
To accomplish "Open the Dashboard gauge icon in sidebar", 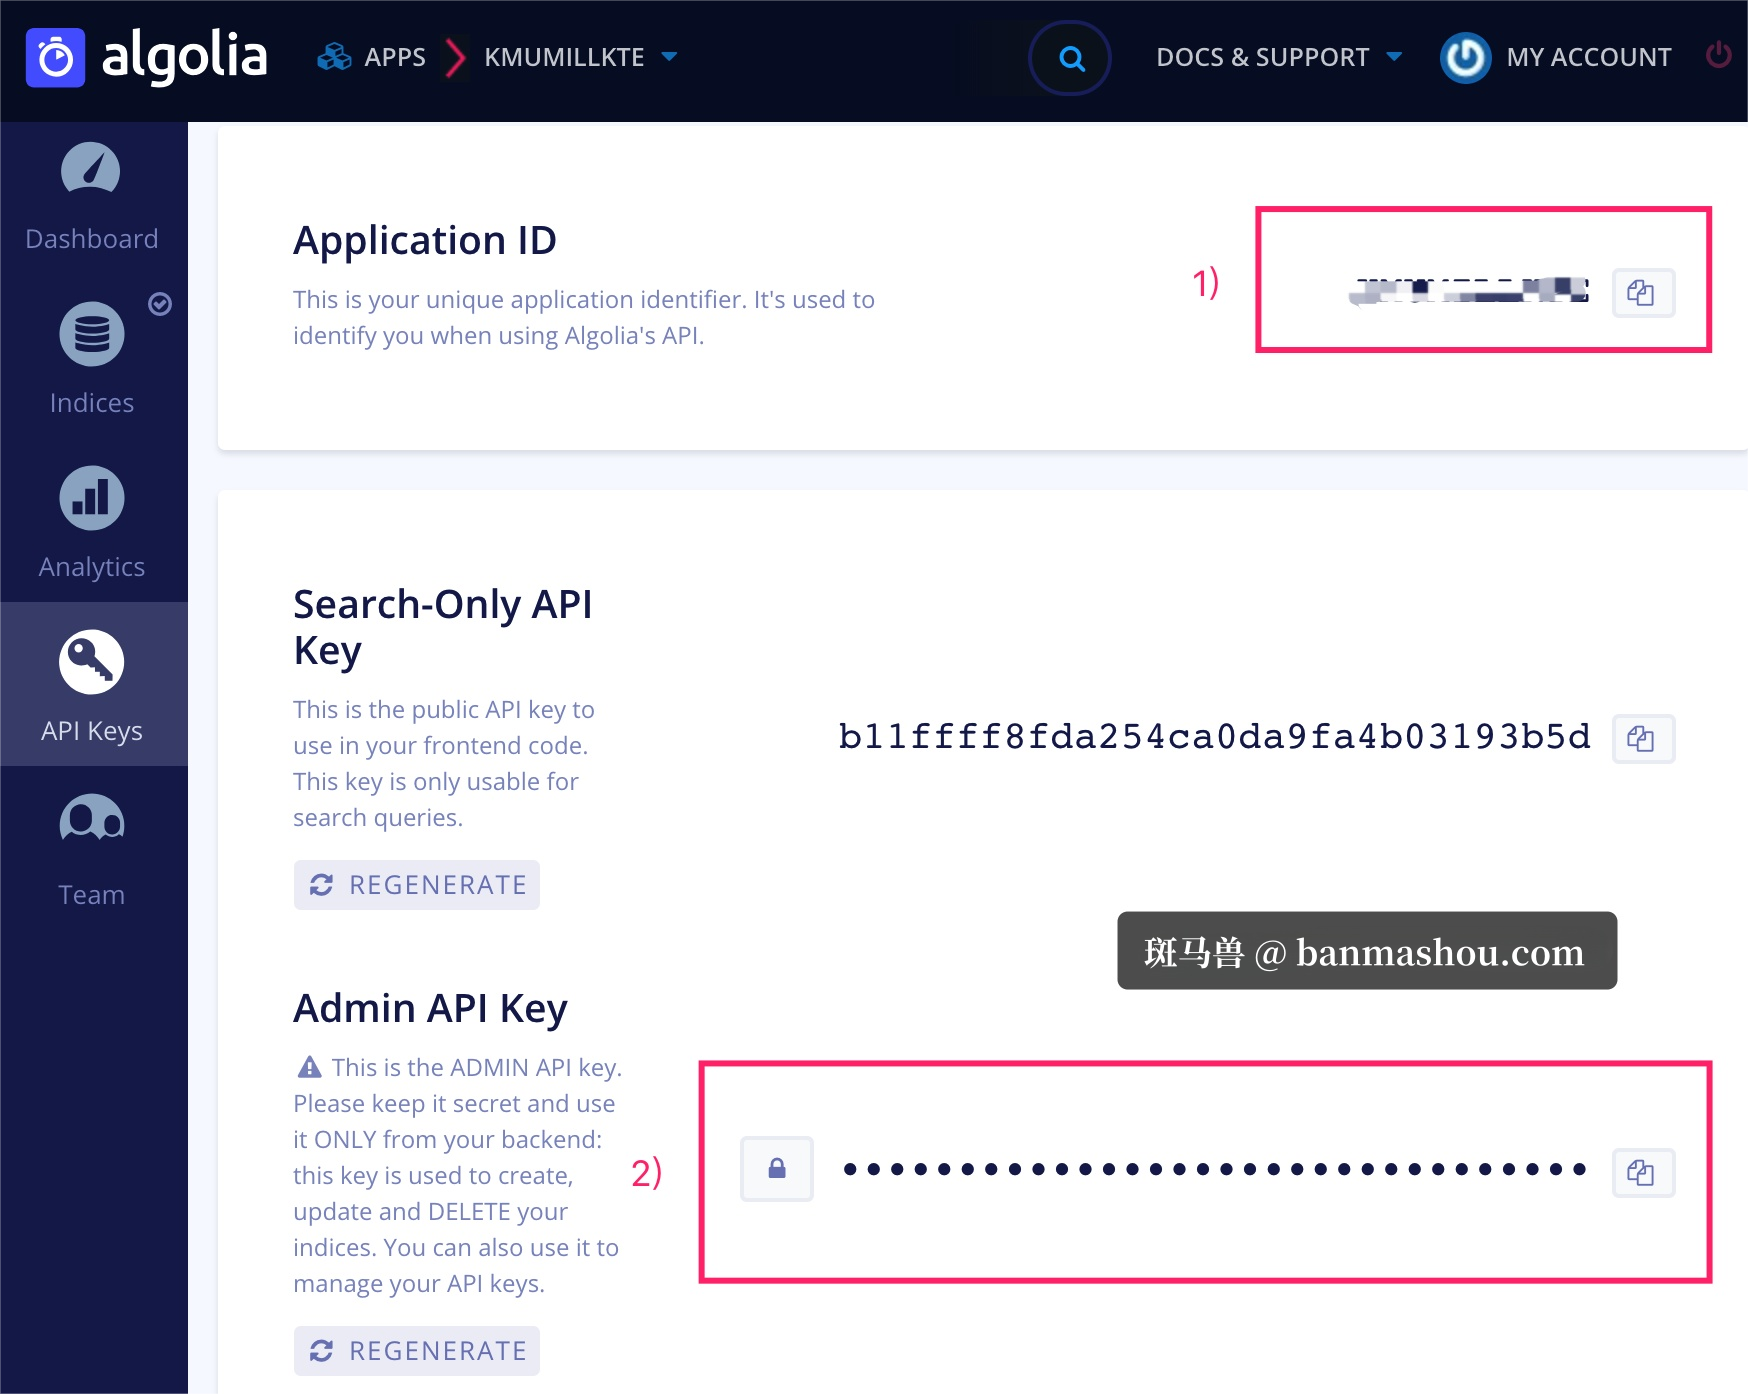I will coord(91,169).
